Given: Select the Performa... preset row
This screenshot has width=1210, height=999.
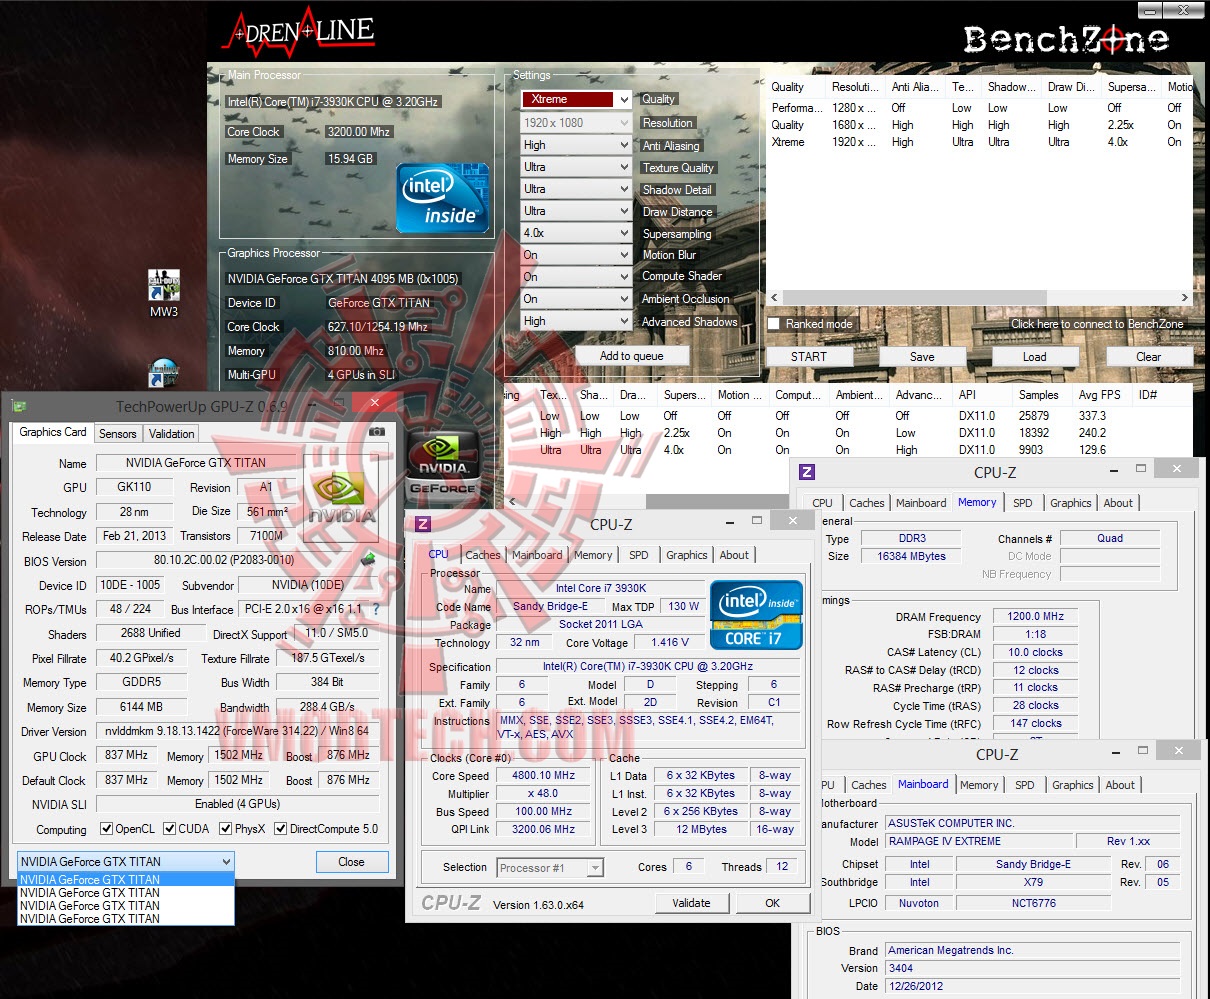Looking at the screenshot, I should tap(979, 108).
